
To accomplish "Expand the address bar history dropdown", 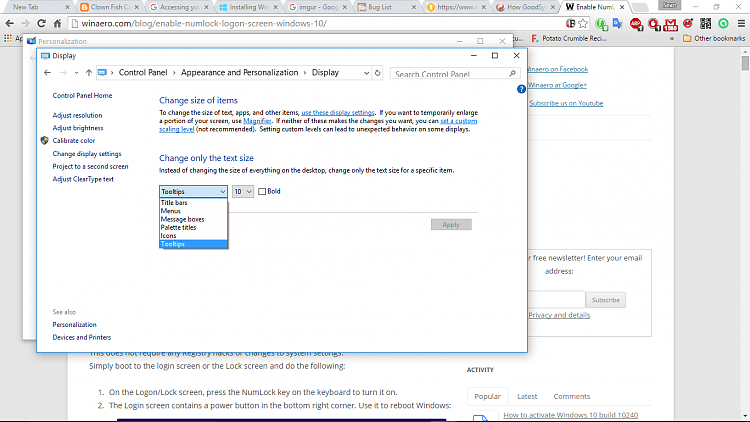I will 366,73.
